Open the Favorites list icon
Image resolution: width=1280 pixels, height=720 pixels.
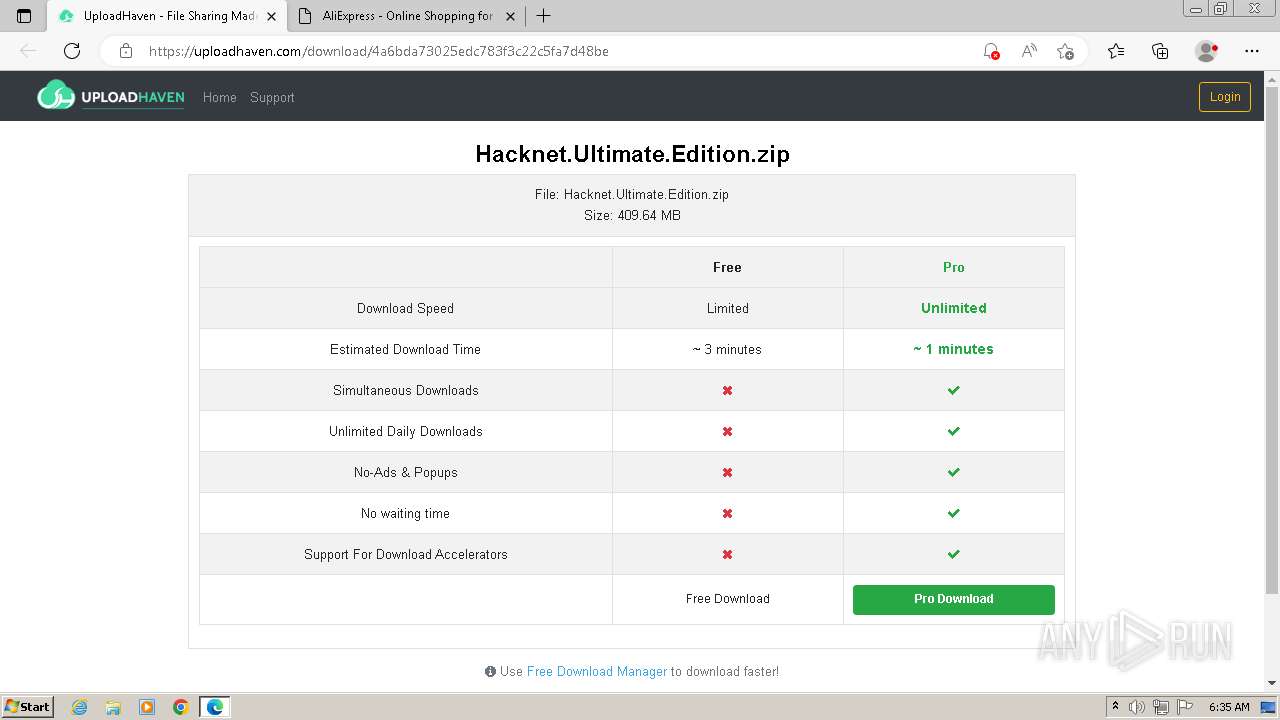pos(1116,51)
